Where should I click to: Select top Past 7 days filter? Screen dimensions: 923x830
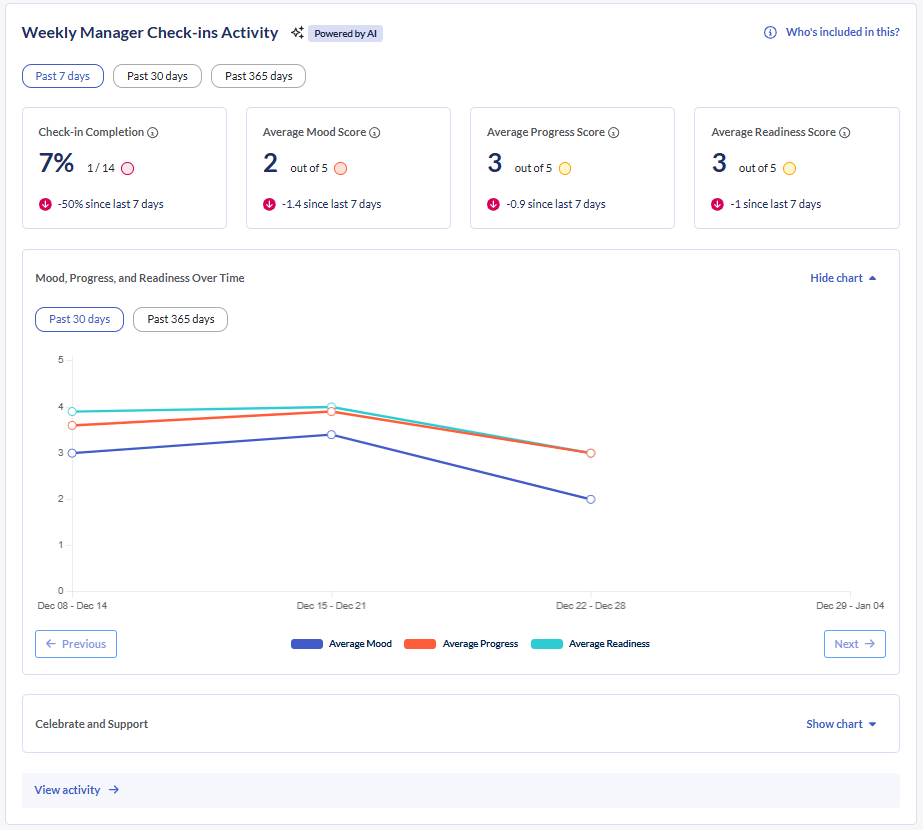[x=63, y=76]
